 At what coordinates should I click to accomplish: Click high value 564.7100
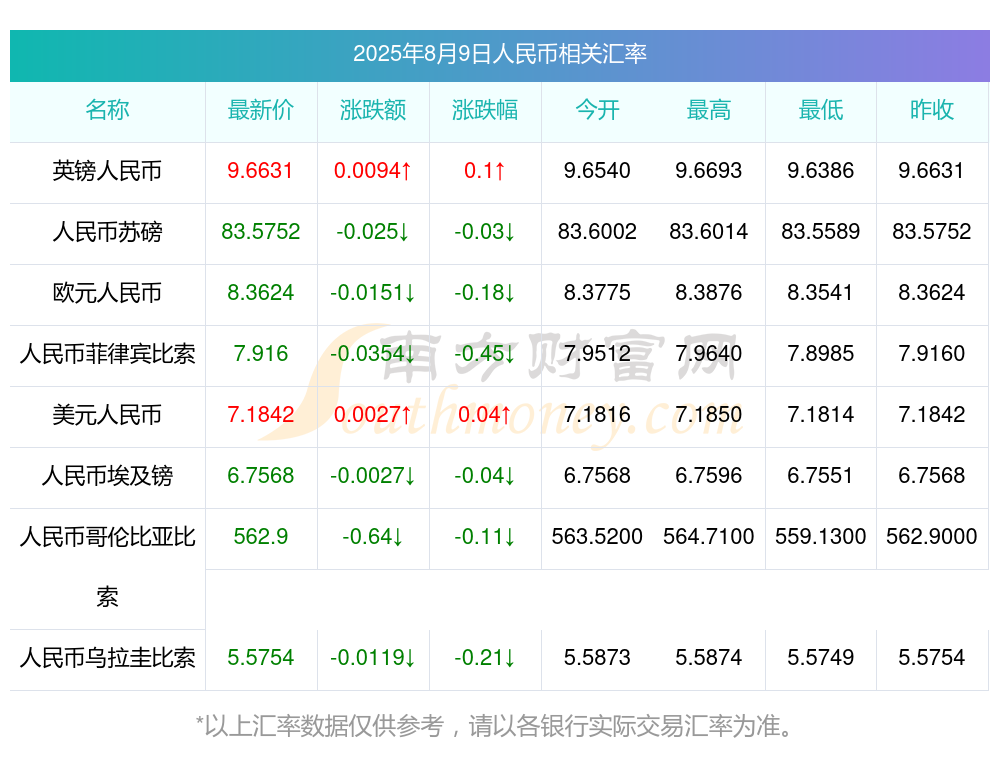coord(709,536)
